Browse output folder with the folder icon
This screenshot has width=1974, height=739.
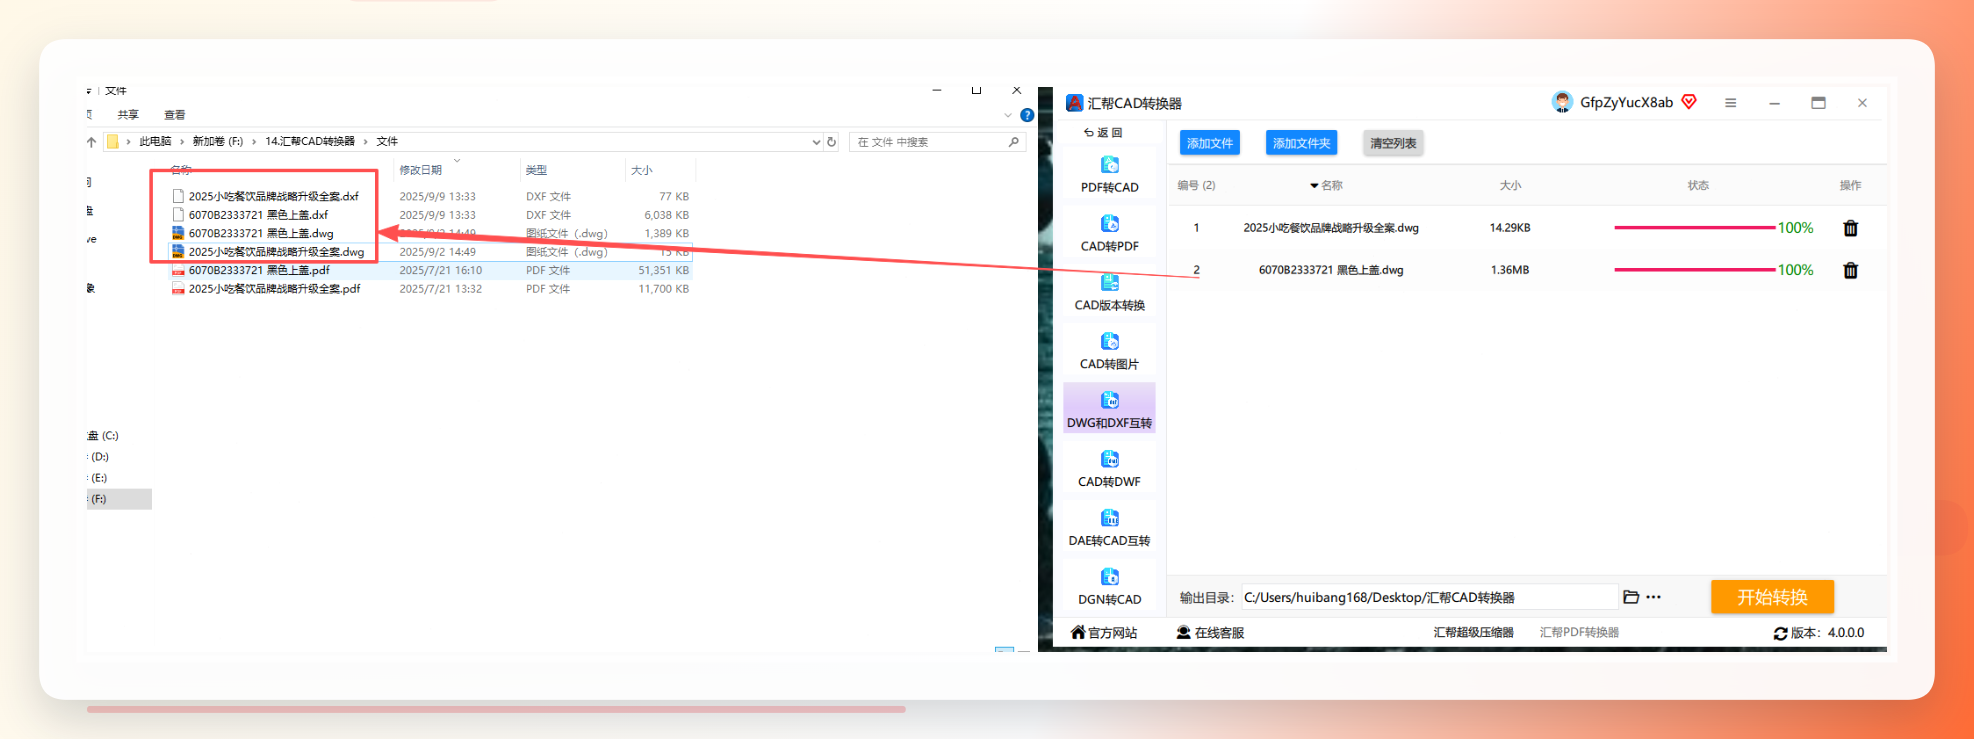click(1631, 597)
